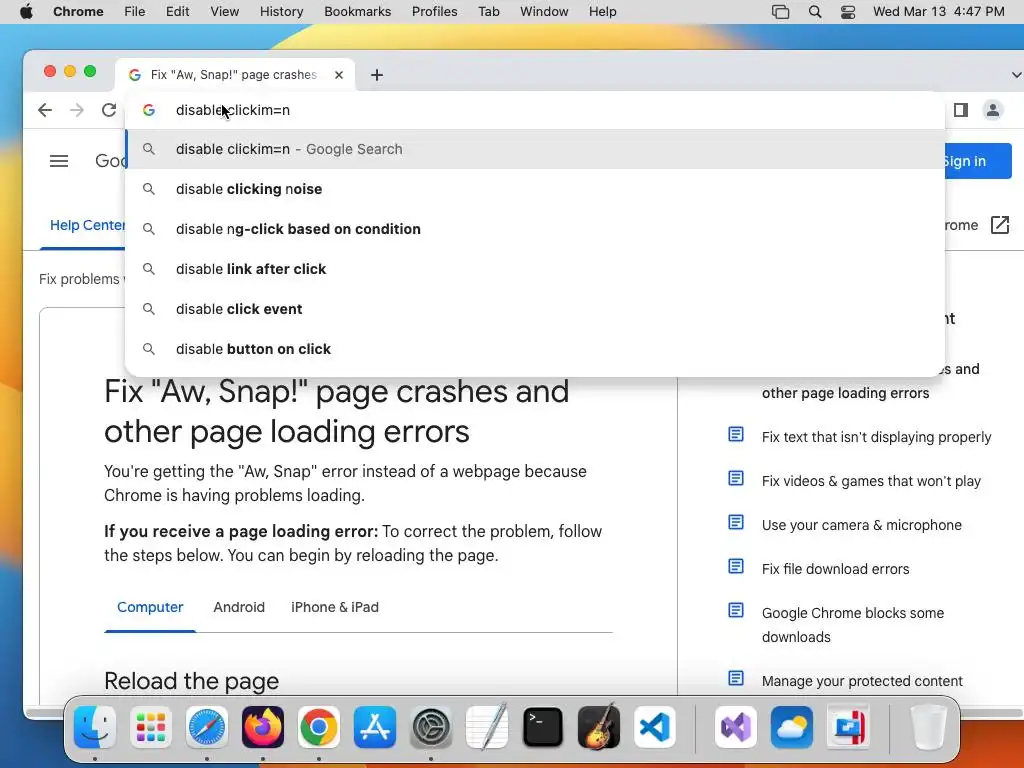Click article icon beside Use your camera

click(x=736, y=522)
